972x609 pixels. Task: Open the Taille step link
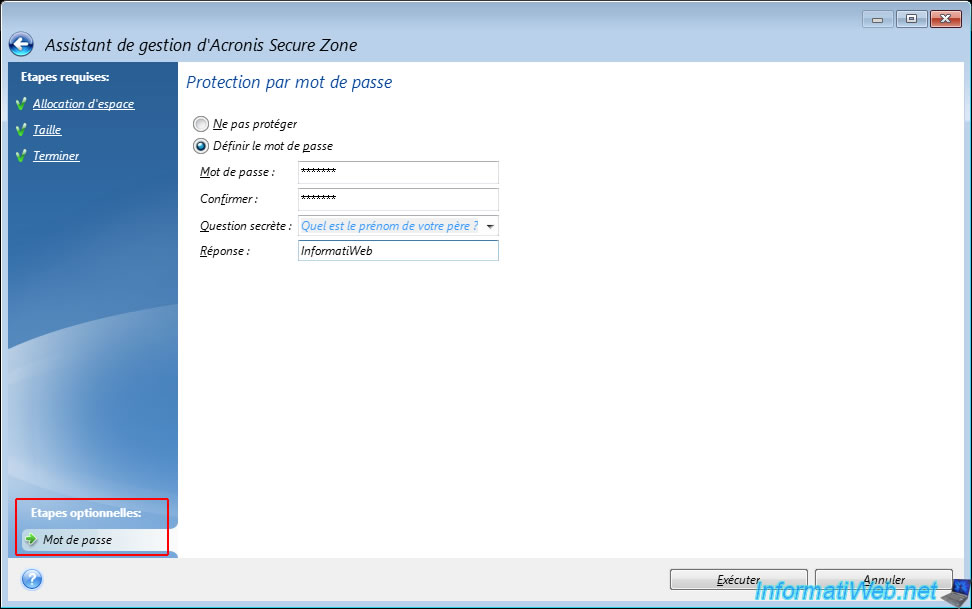47,130
